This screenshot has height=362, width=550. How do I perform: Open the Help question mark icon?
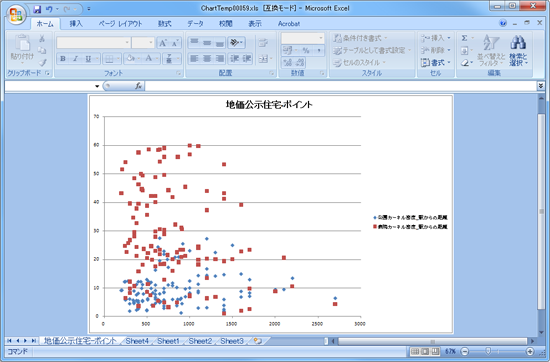(x=503, y=23)
